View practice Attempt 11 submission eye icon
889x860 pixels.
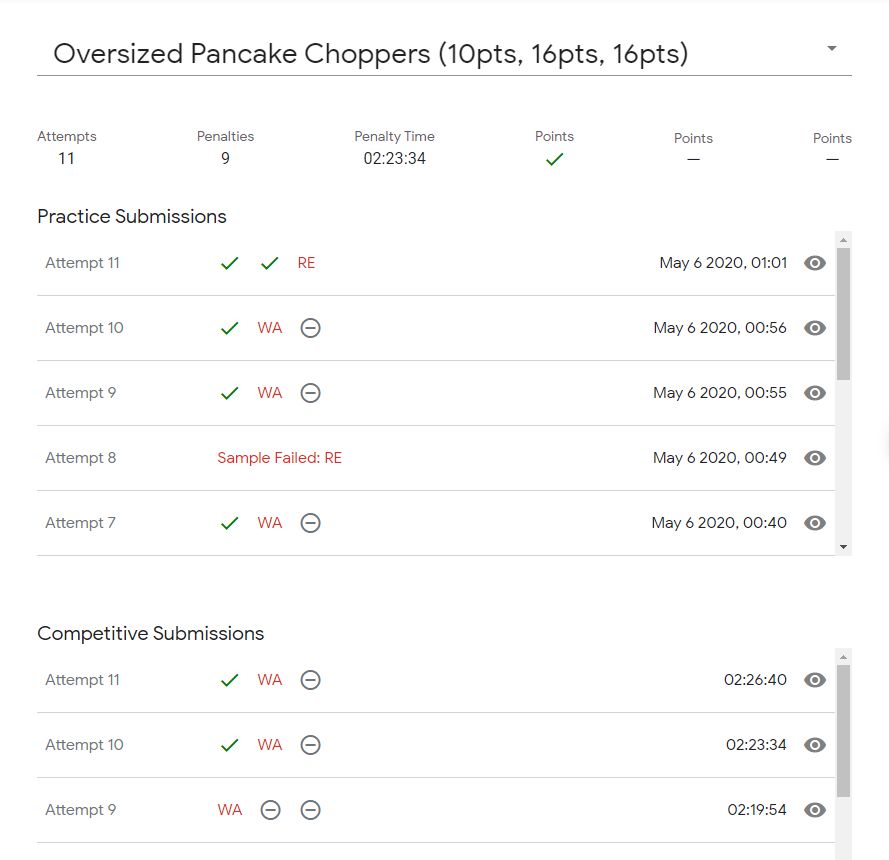(x=815, y=263)
